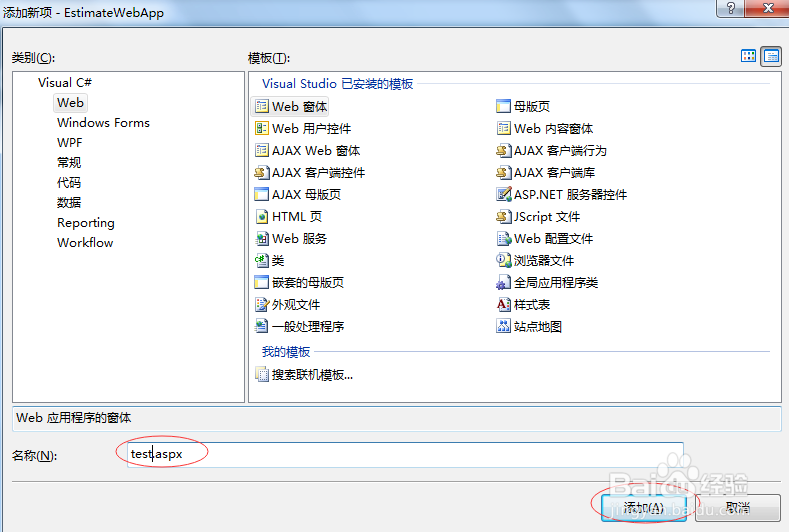The width and height of the screenshot is (789, 532).
Task: Click the 全局应用程序类 label
Action: pos(556,282)
